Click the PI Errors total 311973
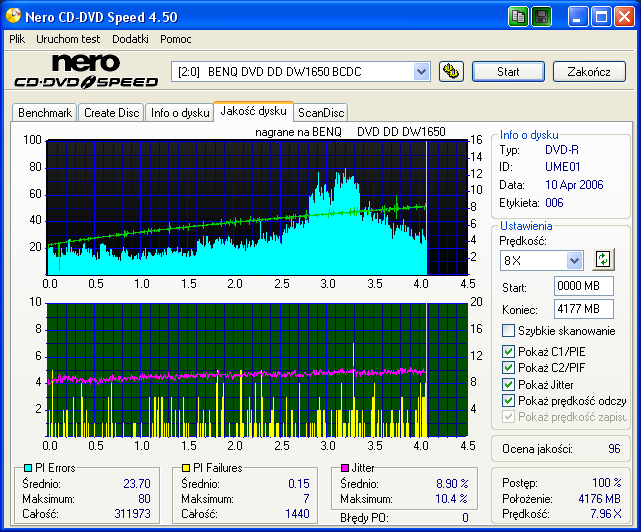 (132, 514)
